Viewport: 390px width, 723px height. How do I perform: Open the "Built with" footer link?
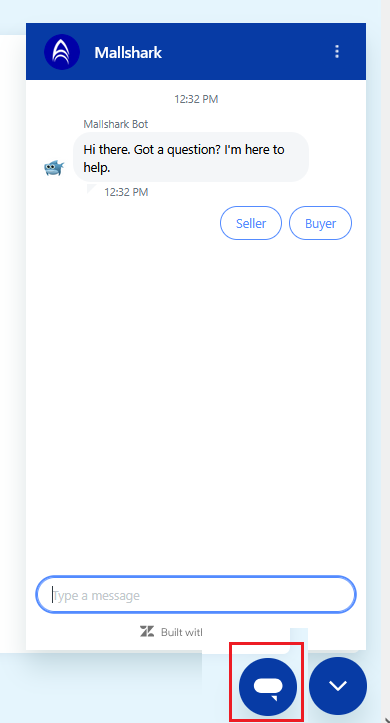point(182,632)
